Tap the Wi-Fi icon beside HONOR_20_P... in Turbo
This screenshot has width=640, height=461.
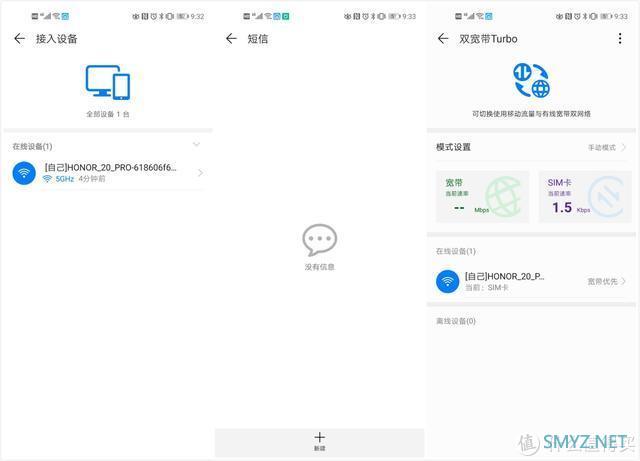point(448,282)
